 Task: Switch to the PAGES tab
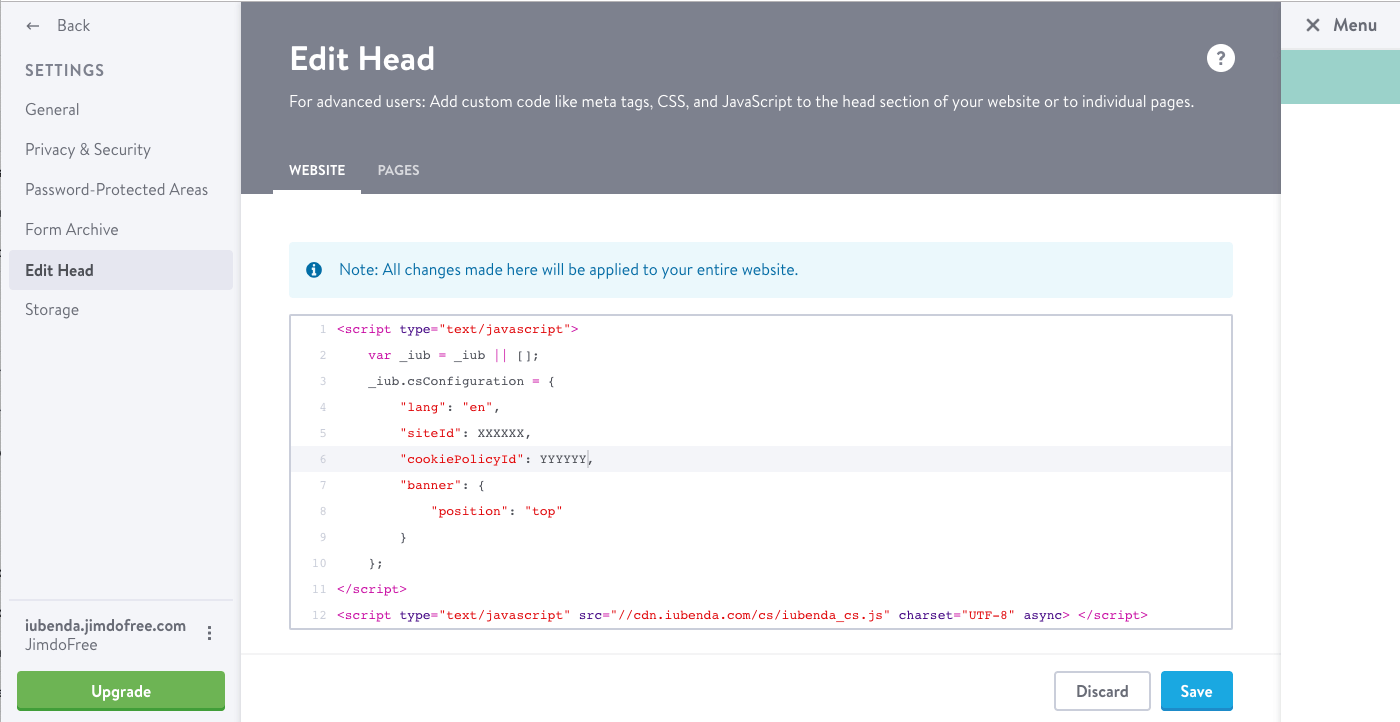398,170
